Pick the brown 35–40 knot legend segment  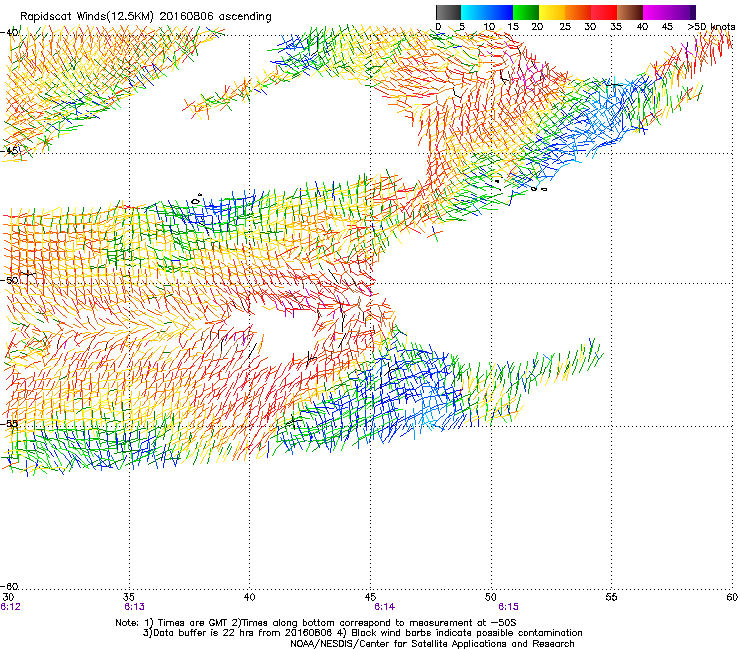pyautogui.click(x=630, y=12)
